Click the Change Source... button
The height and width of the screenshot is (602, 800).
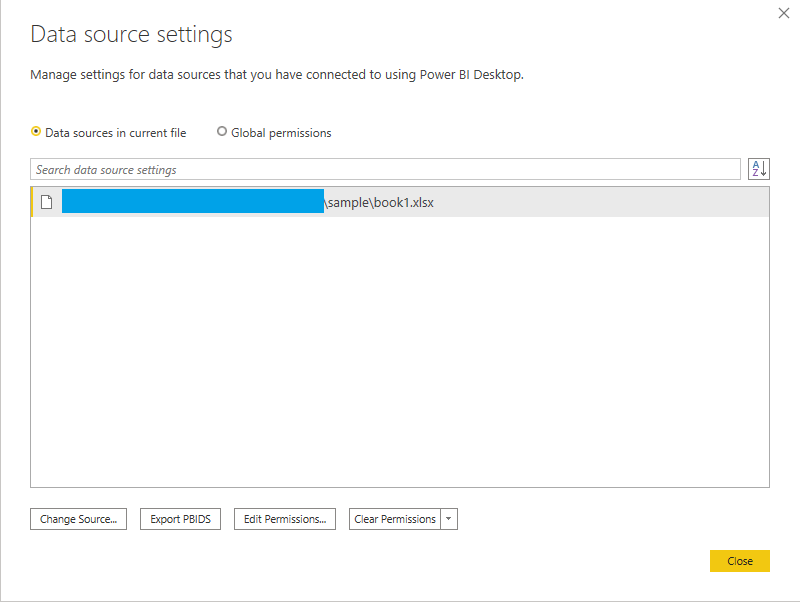(79, 519)
